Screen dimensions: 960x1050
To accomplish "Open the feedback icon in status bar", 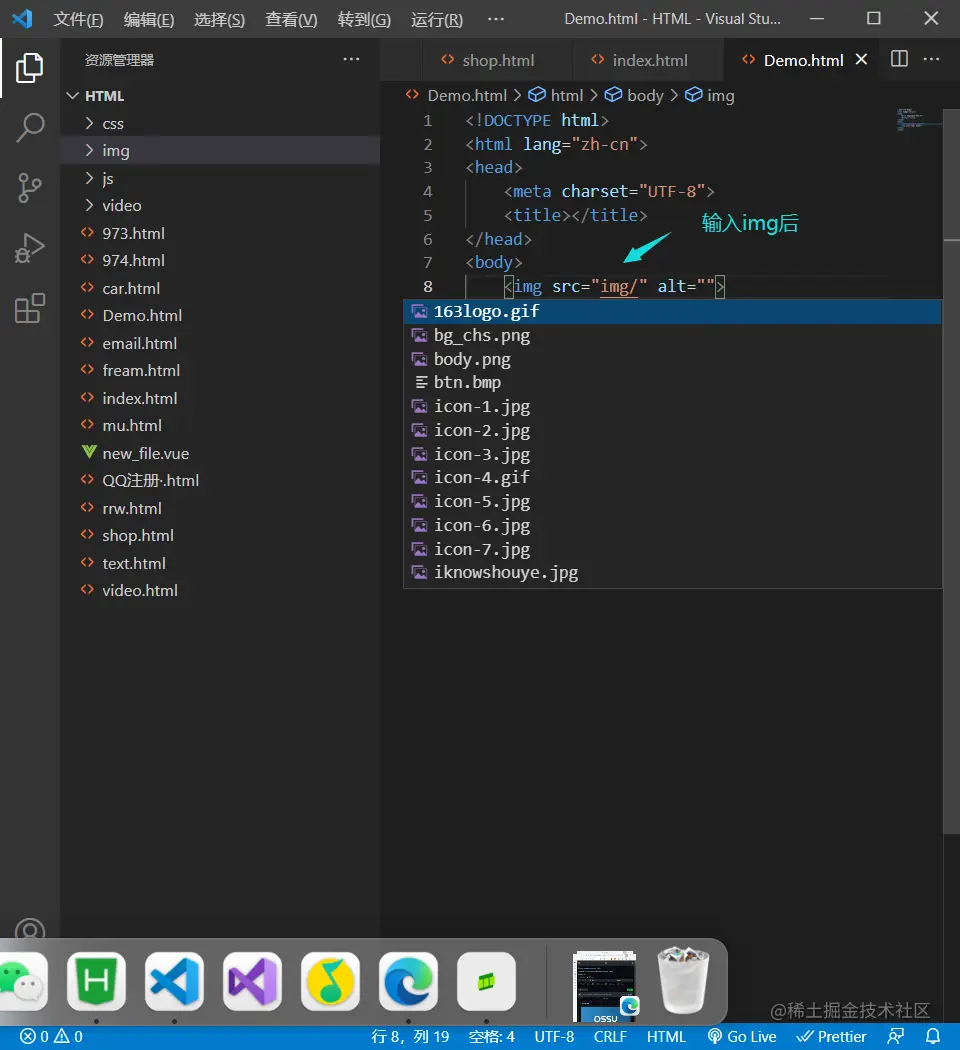I will pyautogui.click(x=896, y=1037).
